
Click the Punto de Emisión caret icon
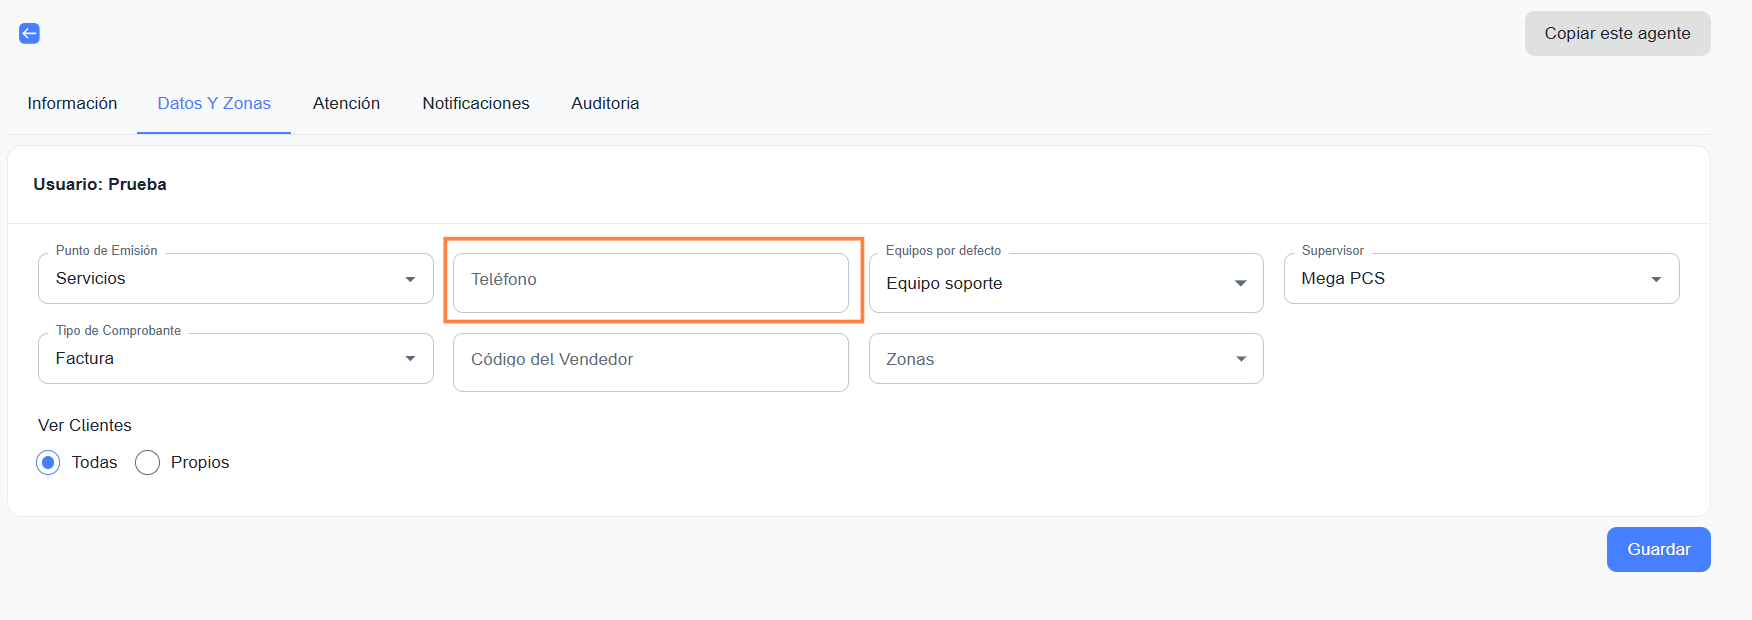(x=410, y=279)
